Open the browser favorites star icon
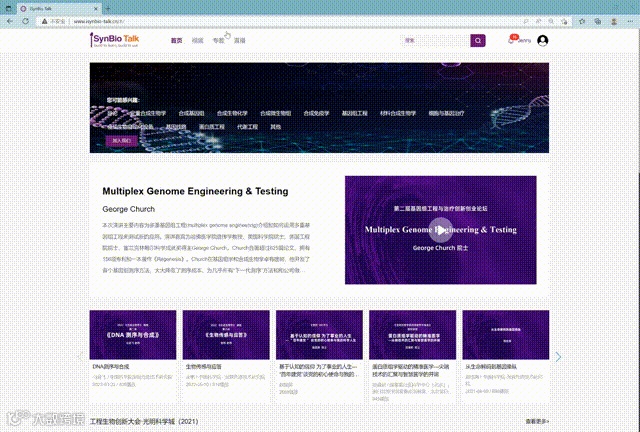This screenshot has width=640, height=432. coord(582,21)
